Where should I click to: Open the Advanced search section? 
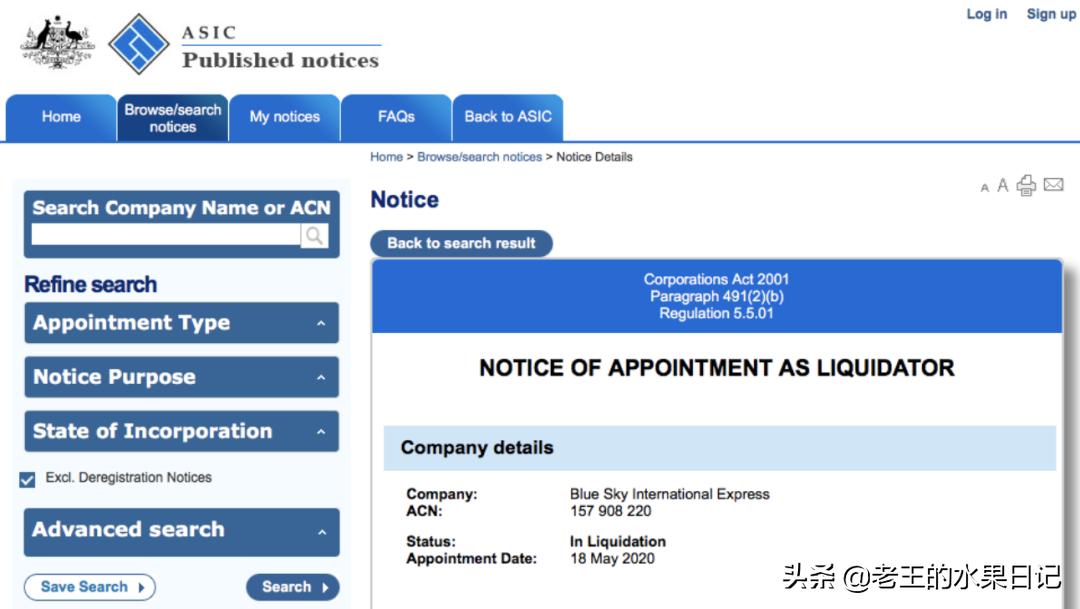[181, 530]
